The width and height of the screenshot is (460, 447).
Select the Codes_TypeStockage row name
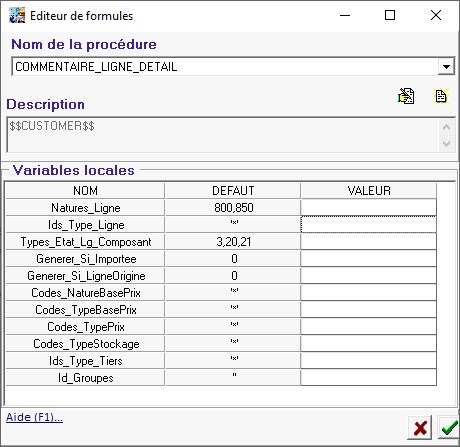(85, 344)
